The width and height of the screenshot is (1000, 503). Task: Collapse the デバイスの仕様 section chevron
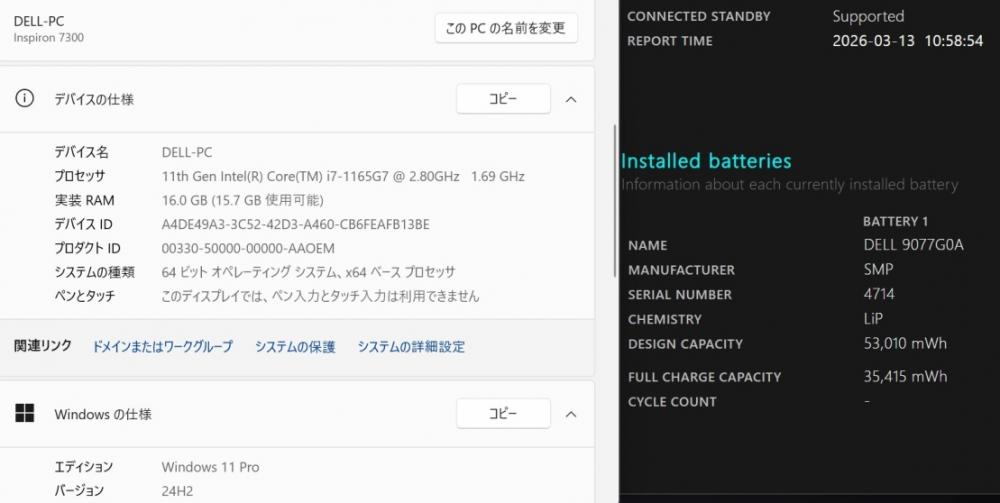(x=571, y=99)
